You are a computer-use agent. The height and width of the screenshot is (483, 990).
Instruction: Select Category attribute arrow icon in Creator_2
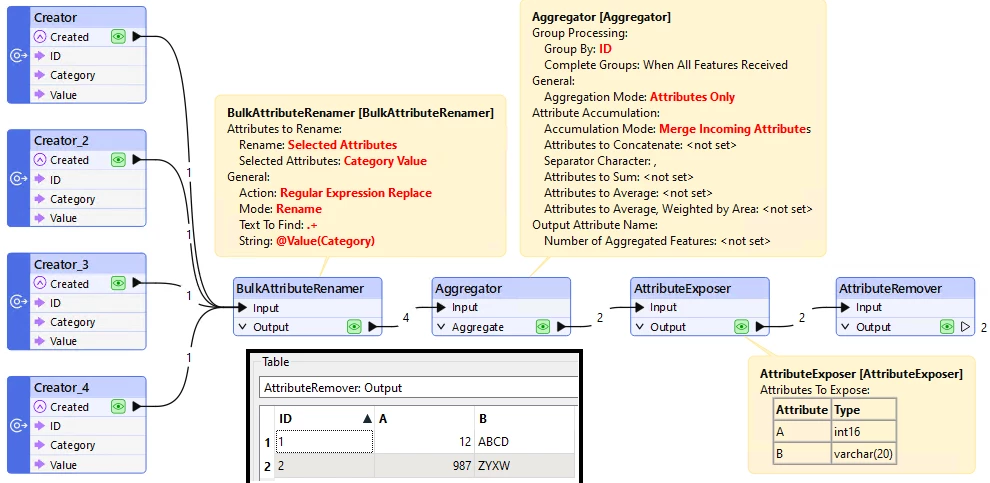[40, 199]
